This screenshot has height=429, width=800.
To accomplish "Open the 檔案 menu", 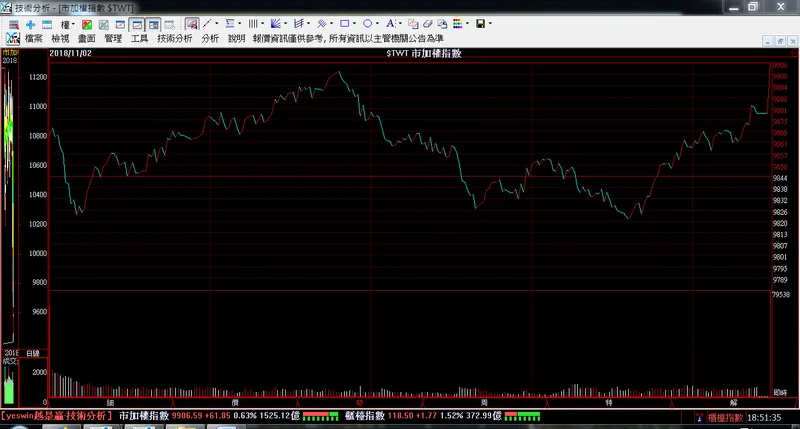I will click(34, 39).
